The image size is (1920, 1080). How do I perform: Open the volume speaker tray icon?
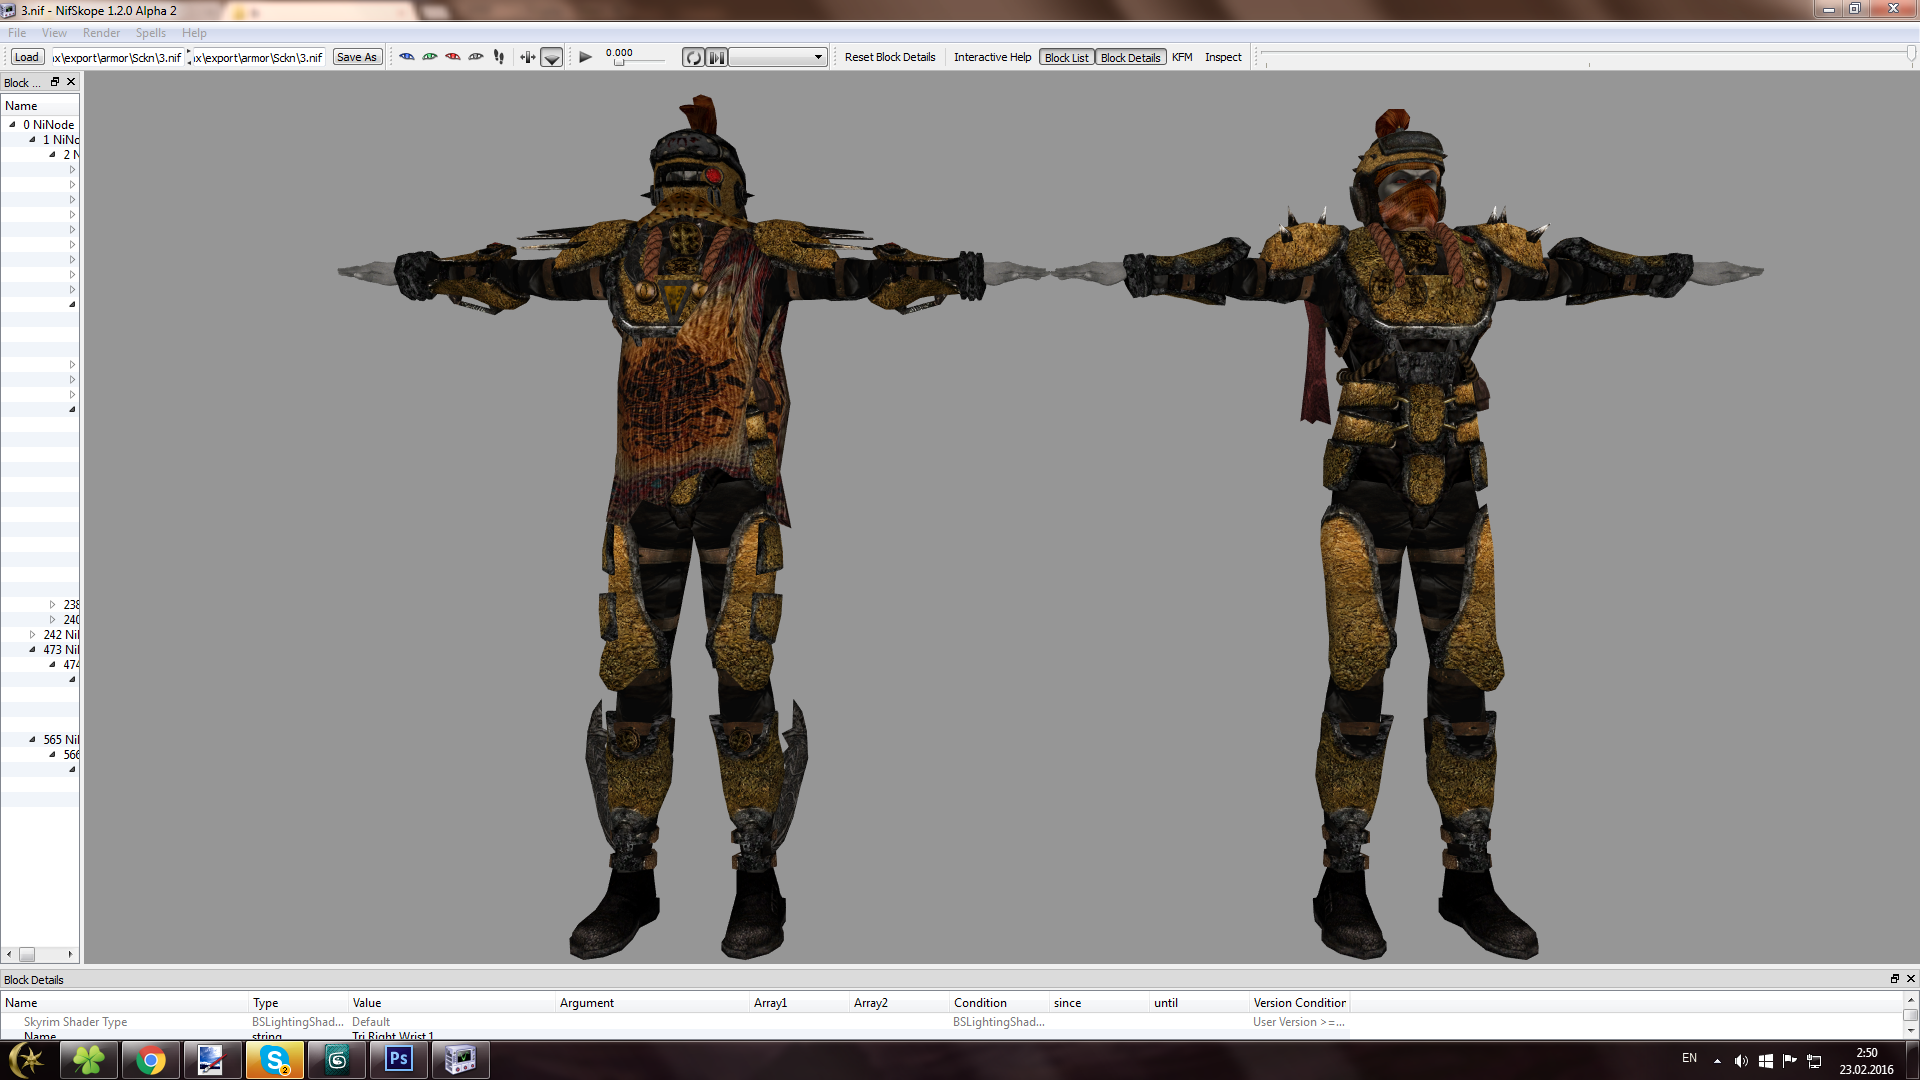[1741, 1061]
